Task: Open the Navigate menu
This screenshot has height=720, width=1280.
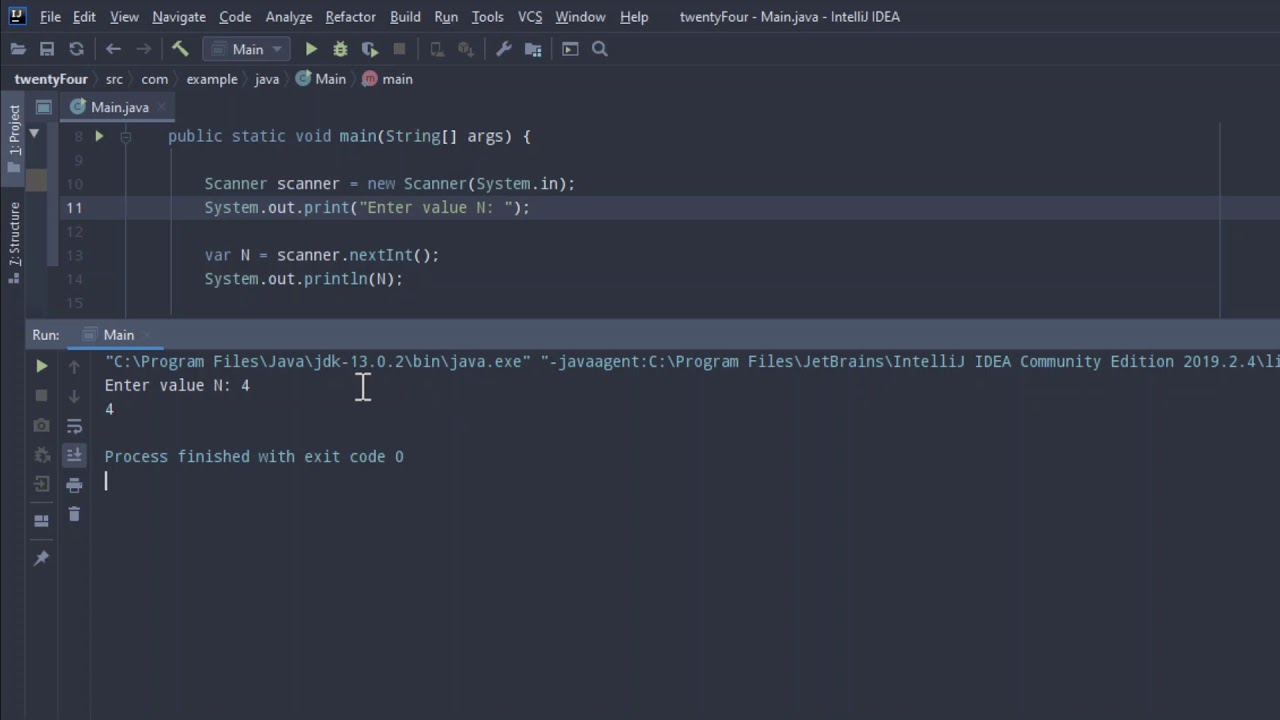Action: tap(179, 17)
